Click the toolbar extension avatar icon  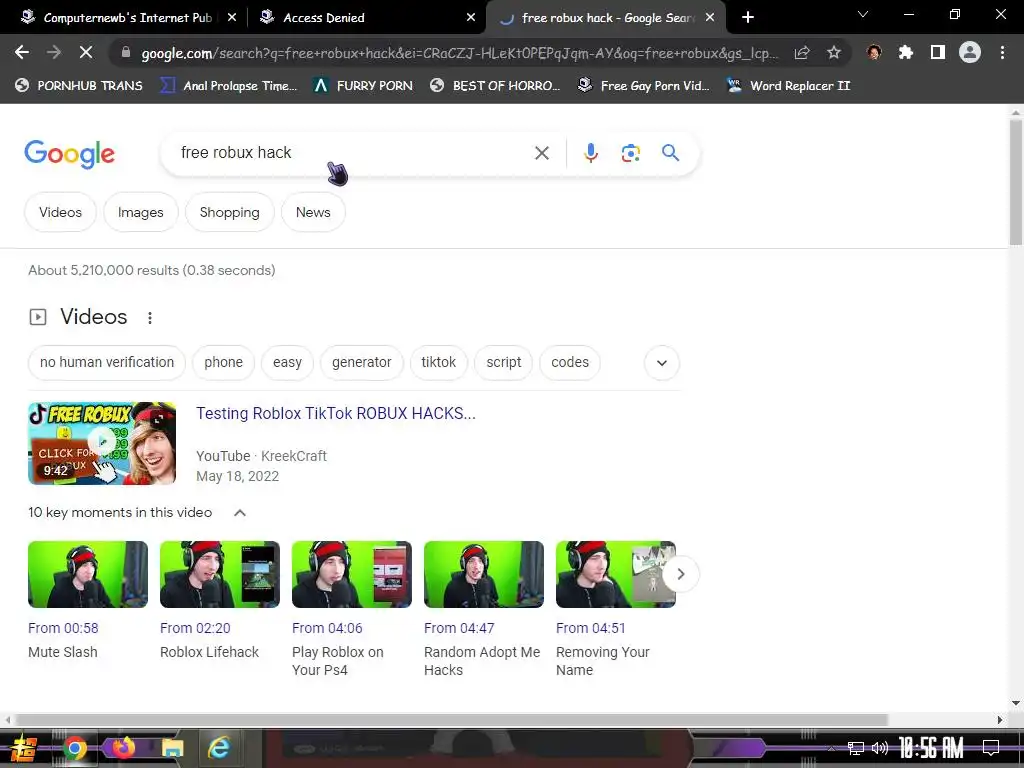pyautogui.click(x=874, y=52)
